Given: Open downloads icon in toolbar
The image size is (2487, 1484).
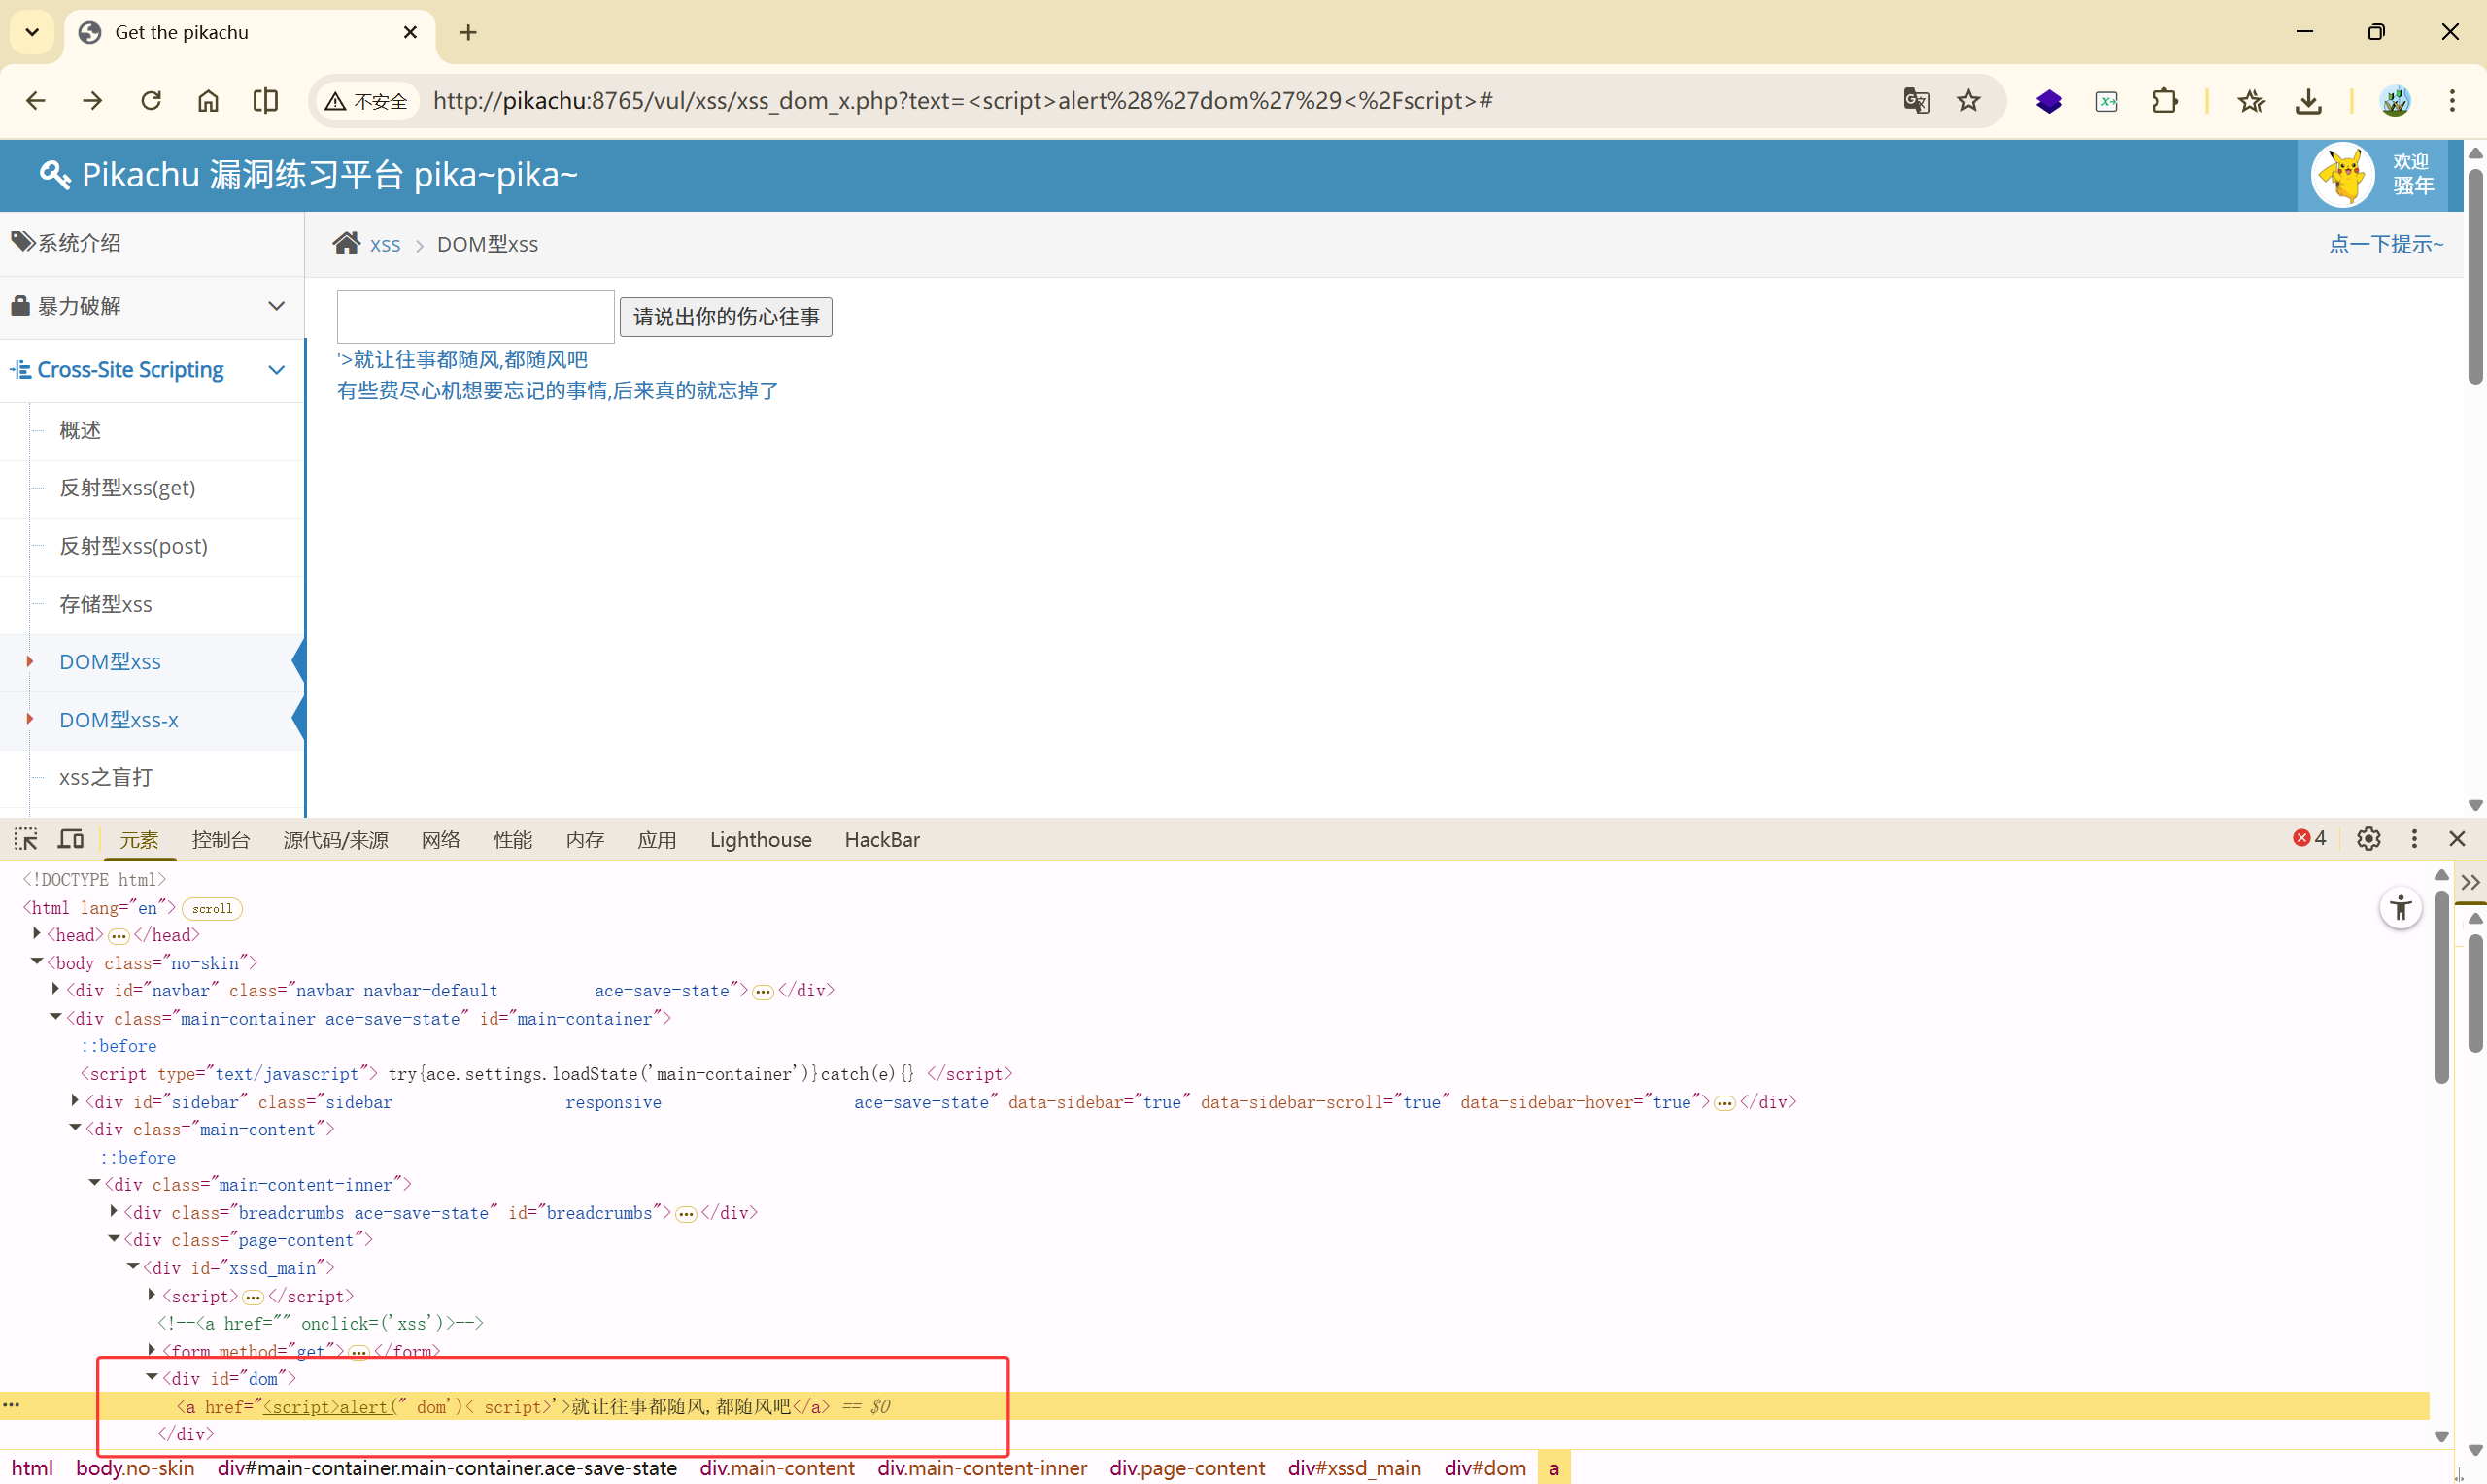Looking at the screenshot, I should pyautogui.click(x=2308, y=100).
